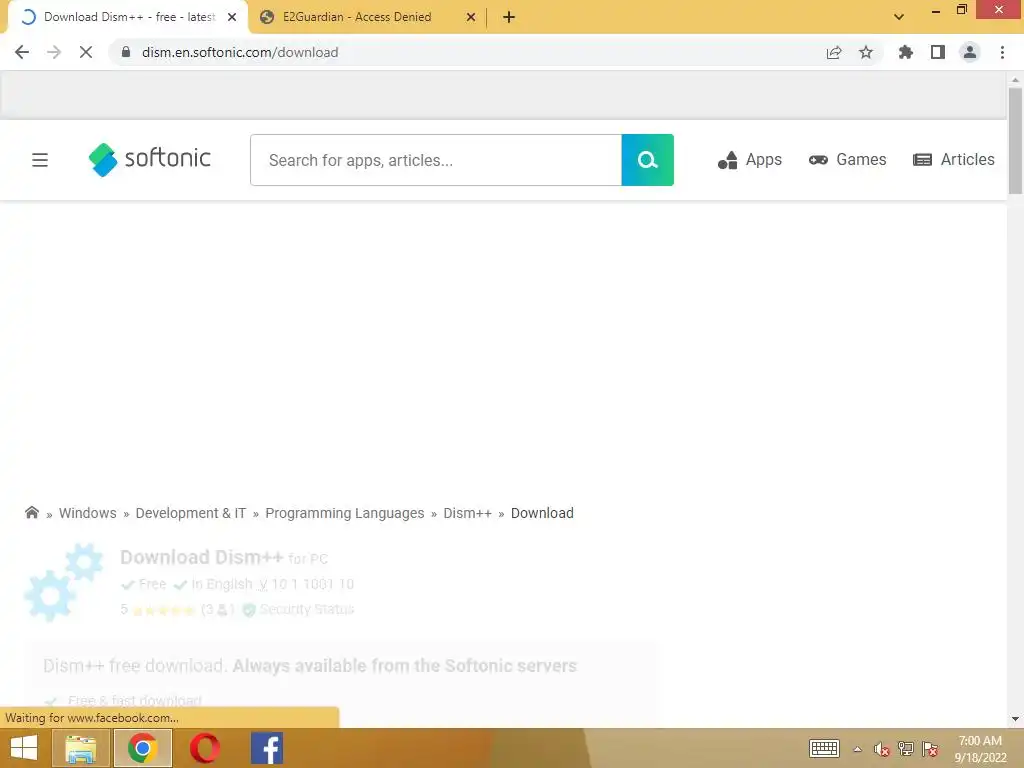
Task: Click the breadcrumb home icon
Action: [31, 513]
